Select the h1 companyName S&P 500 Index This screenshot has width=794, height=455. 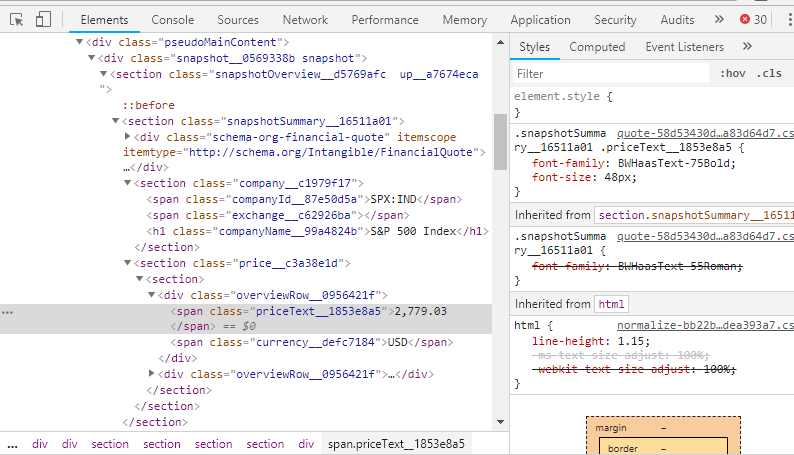317,231
